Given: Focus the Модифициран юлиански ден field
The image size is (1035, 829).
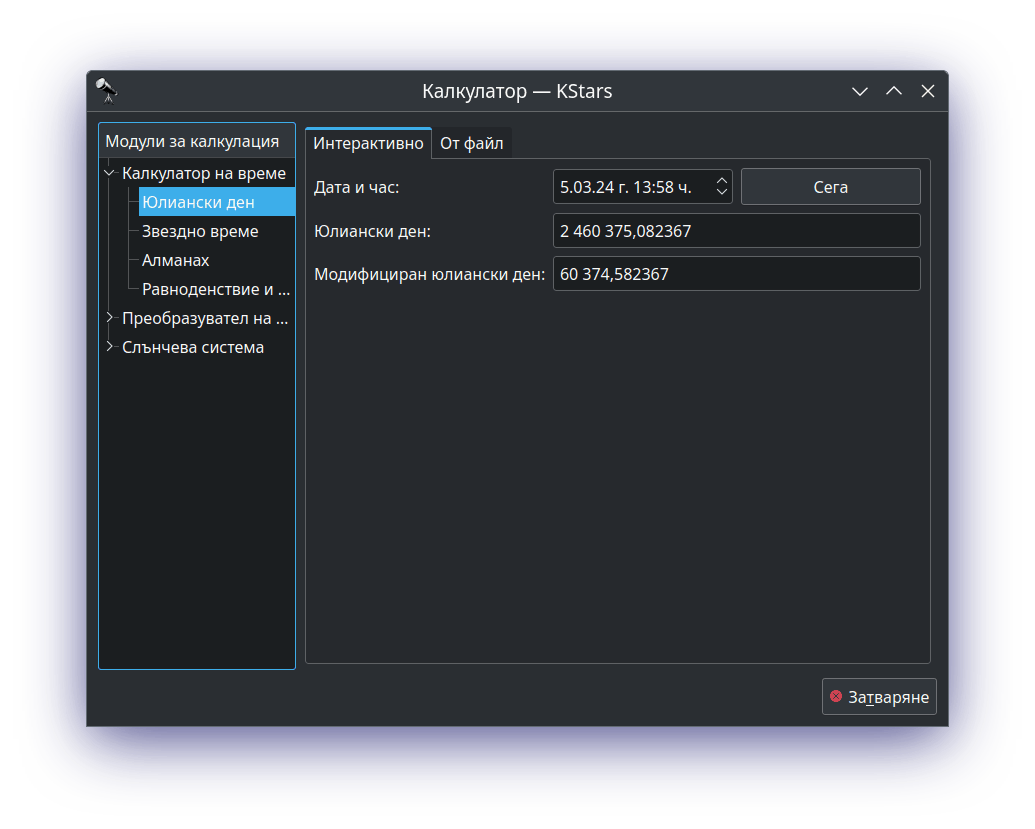Looking at the screenshot, I should click(x=736, y=274).
